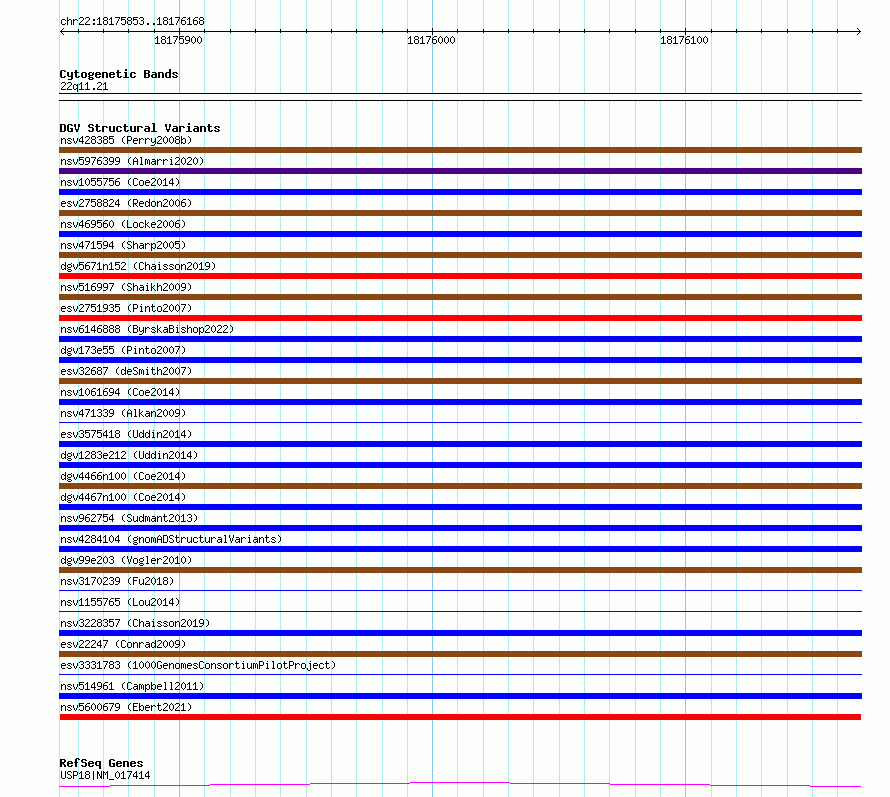
Task: Click the dgv1283e212 (Uddin2014) label
Action: click(x=129, y=455)
